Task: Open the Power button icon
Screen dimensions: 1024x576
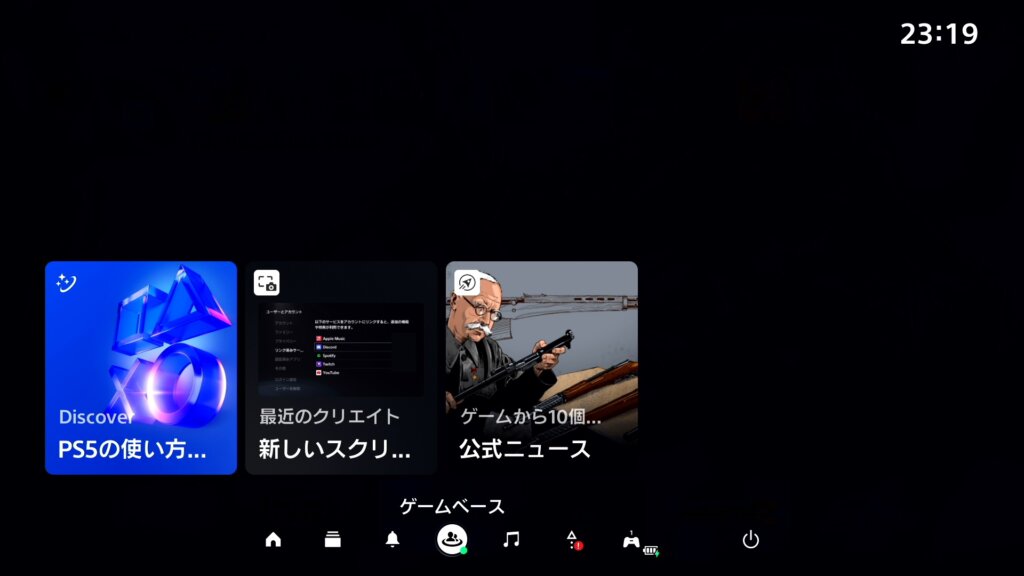Action: [x=750, y=539]
